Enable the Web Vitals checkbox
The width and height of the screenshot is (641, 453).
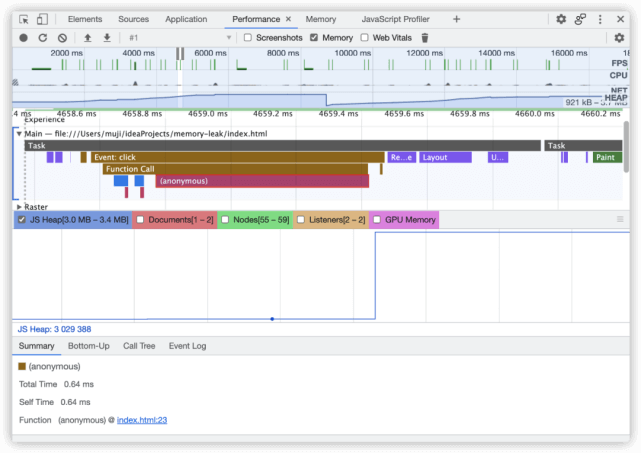(x=364, y=38)
